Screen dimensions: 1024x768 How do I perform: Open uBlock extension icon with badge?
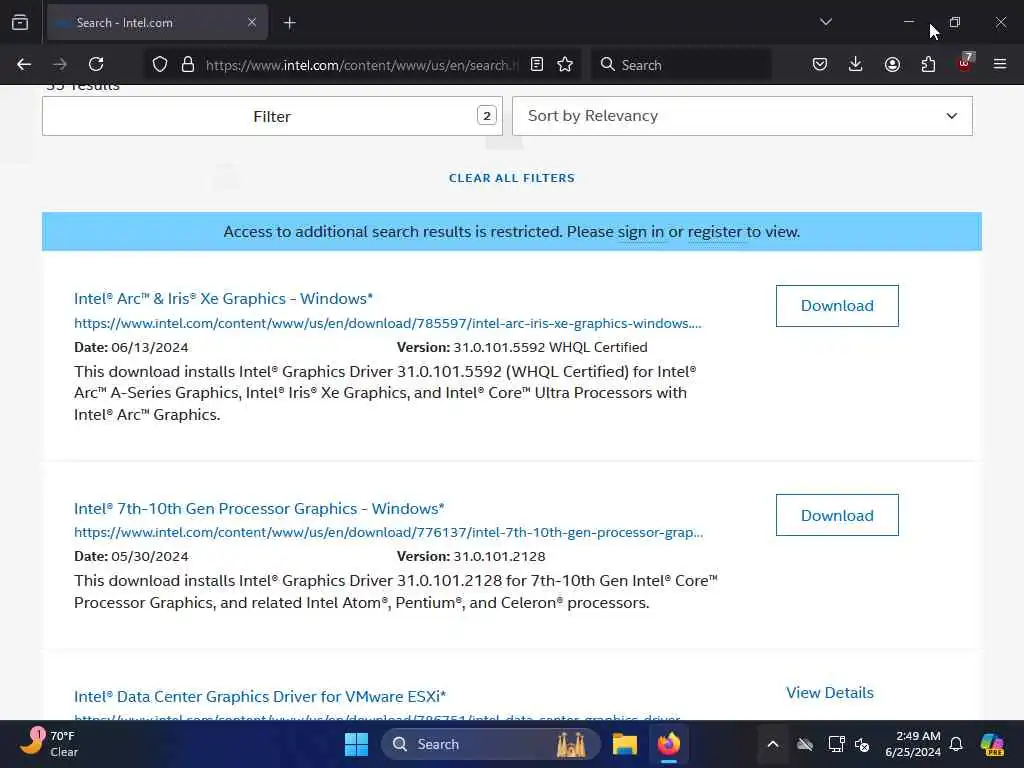pos(965,63)
